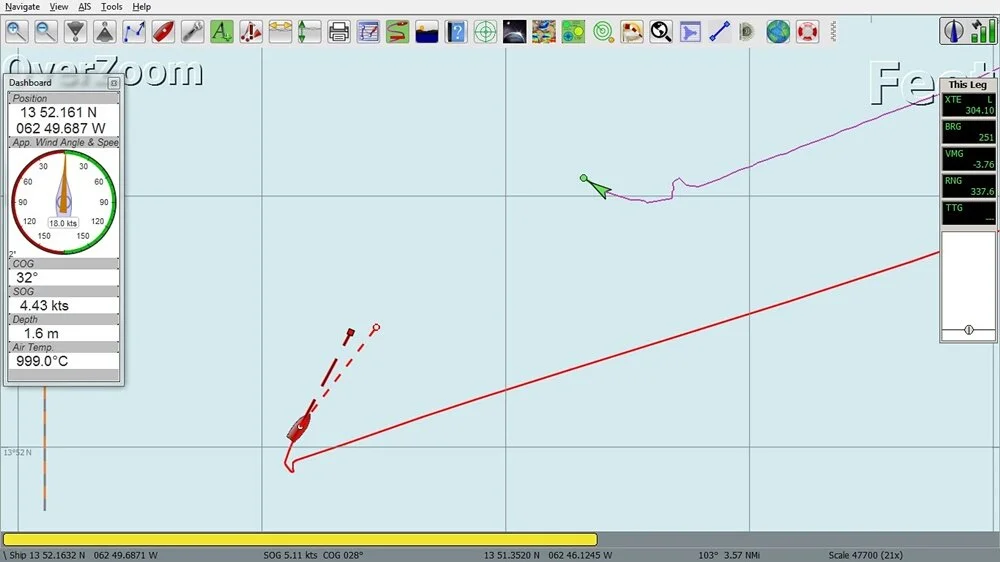
Task: Click the BRG 251 readout
Action: click(969, 132)
